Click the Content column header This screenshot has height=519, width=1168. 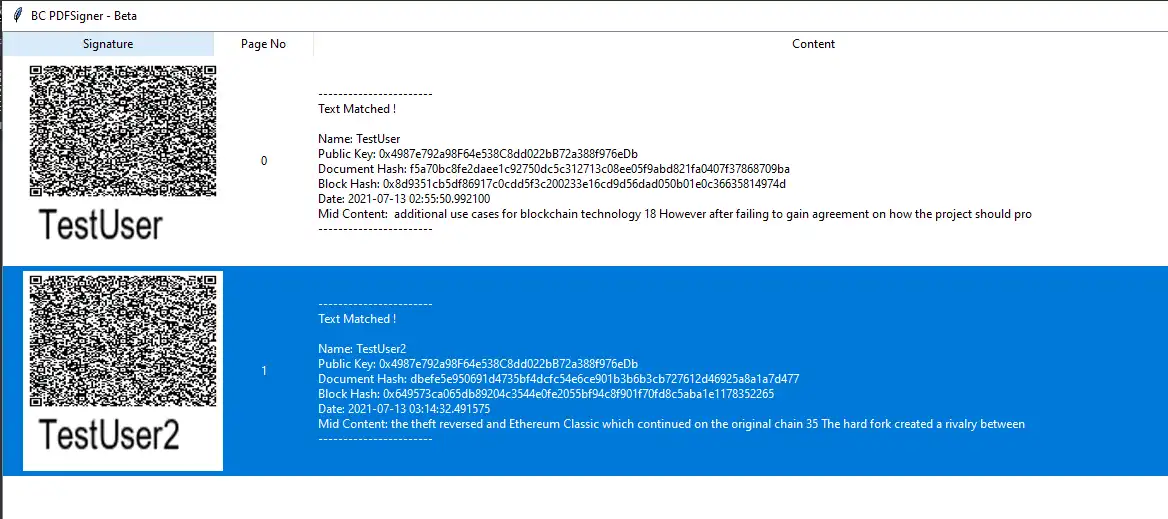pyautogui.click(x=813, y=44)
